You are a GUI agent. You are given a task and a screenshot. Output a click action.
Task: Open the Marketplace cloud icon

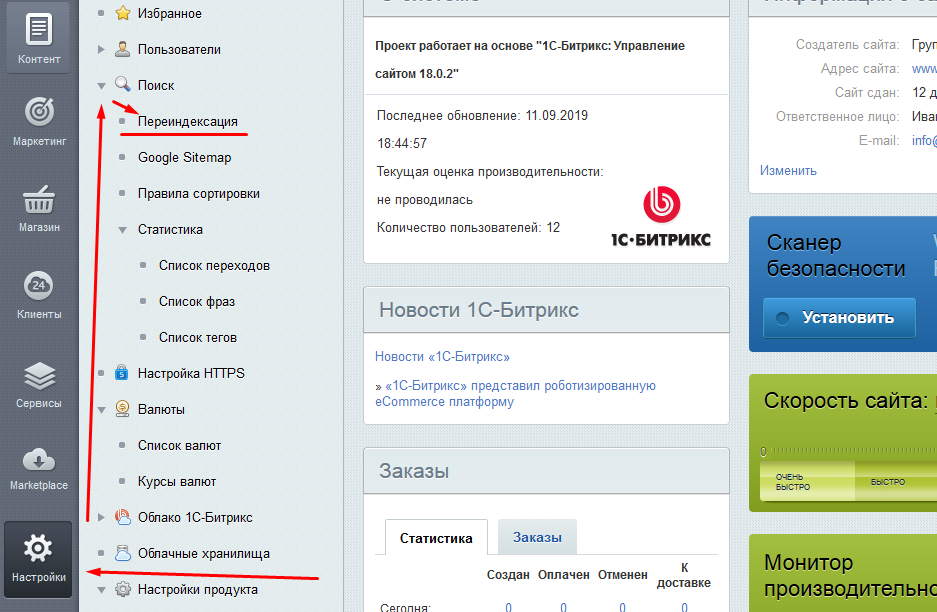[x=39, y=460]
